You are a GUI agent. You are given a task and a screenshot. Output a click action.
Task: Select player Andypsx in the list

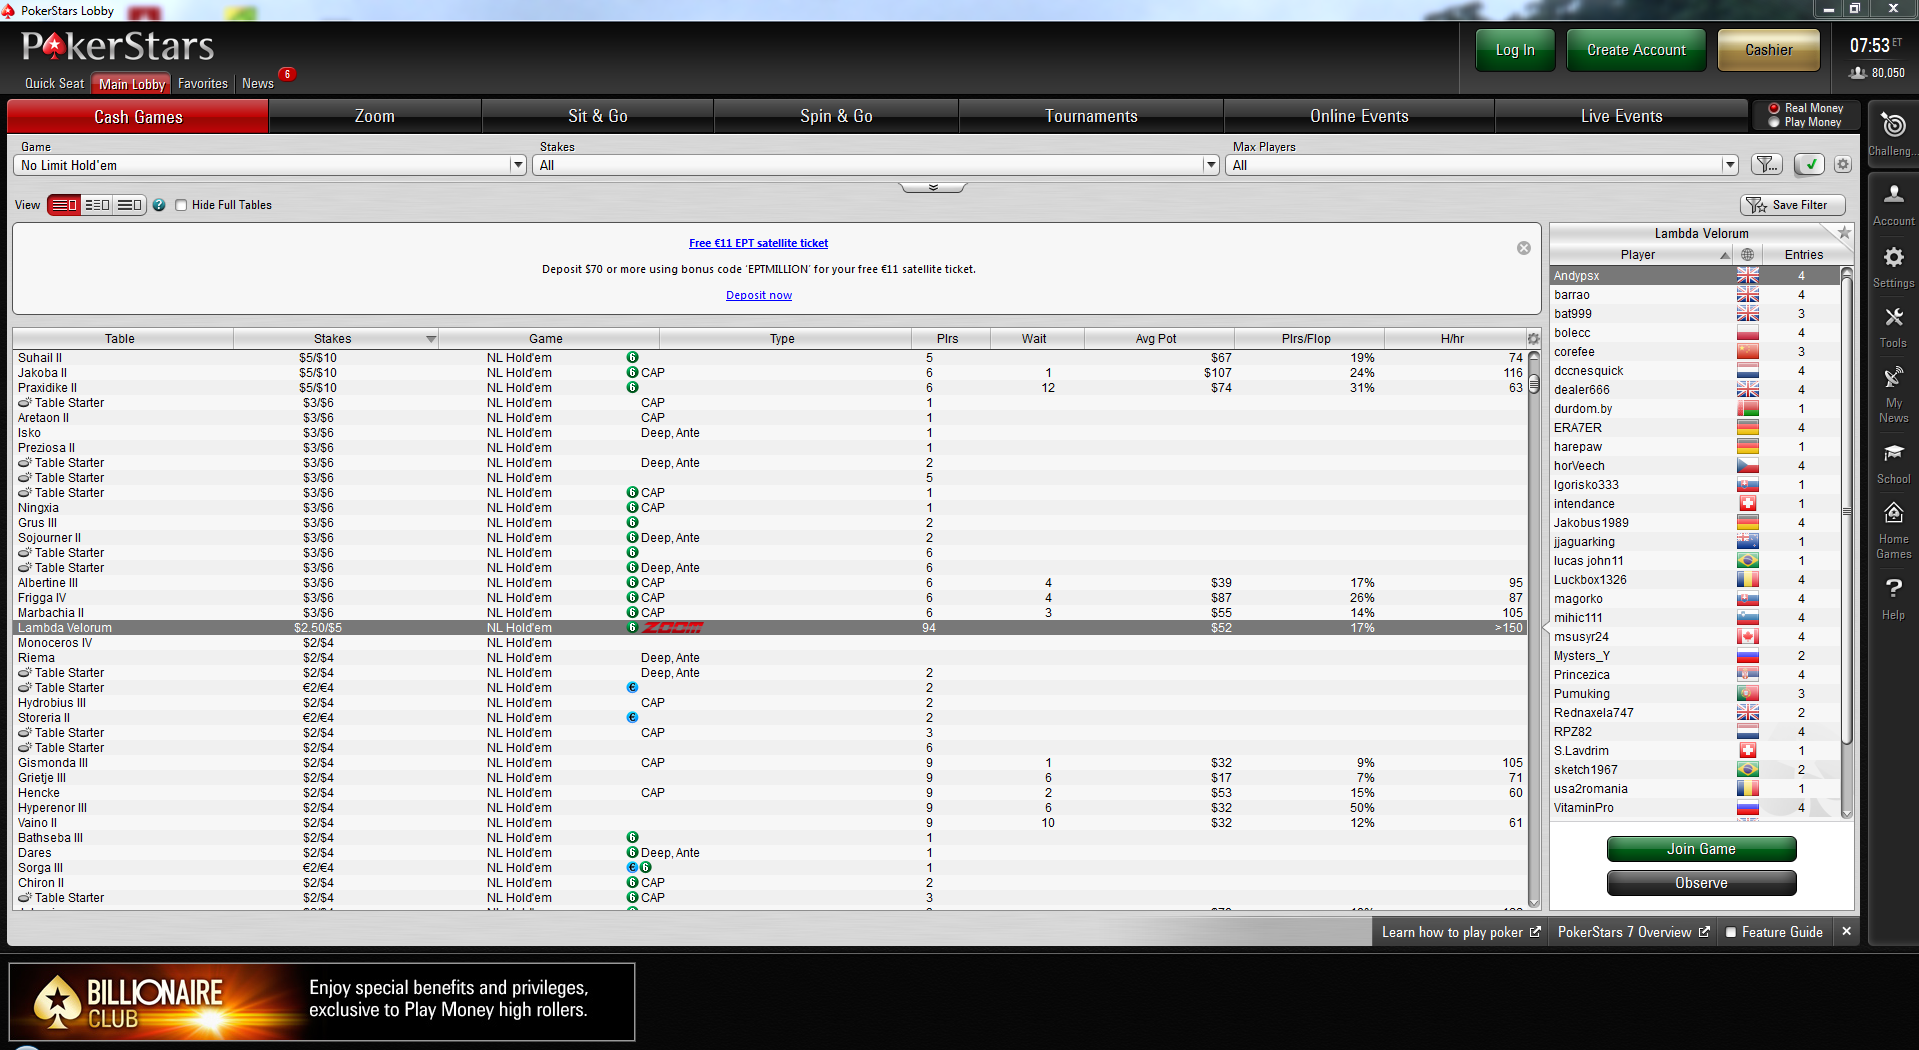(x=1695, y=276)
